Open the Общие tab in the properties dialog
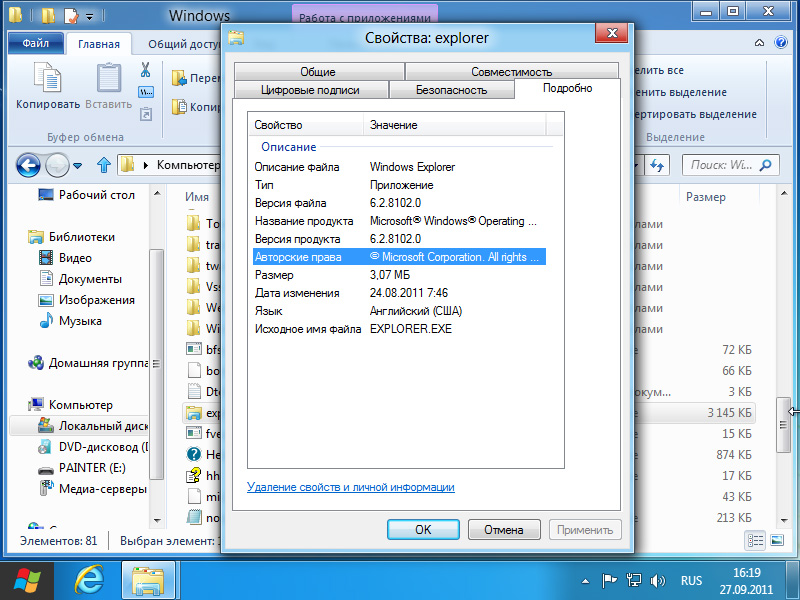 tap(318, 72)
